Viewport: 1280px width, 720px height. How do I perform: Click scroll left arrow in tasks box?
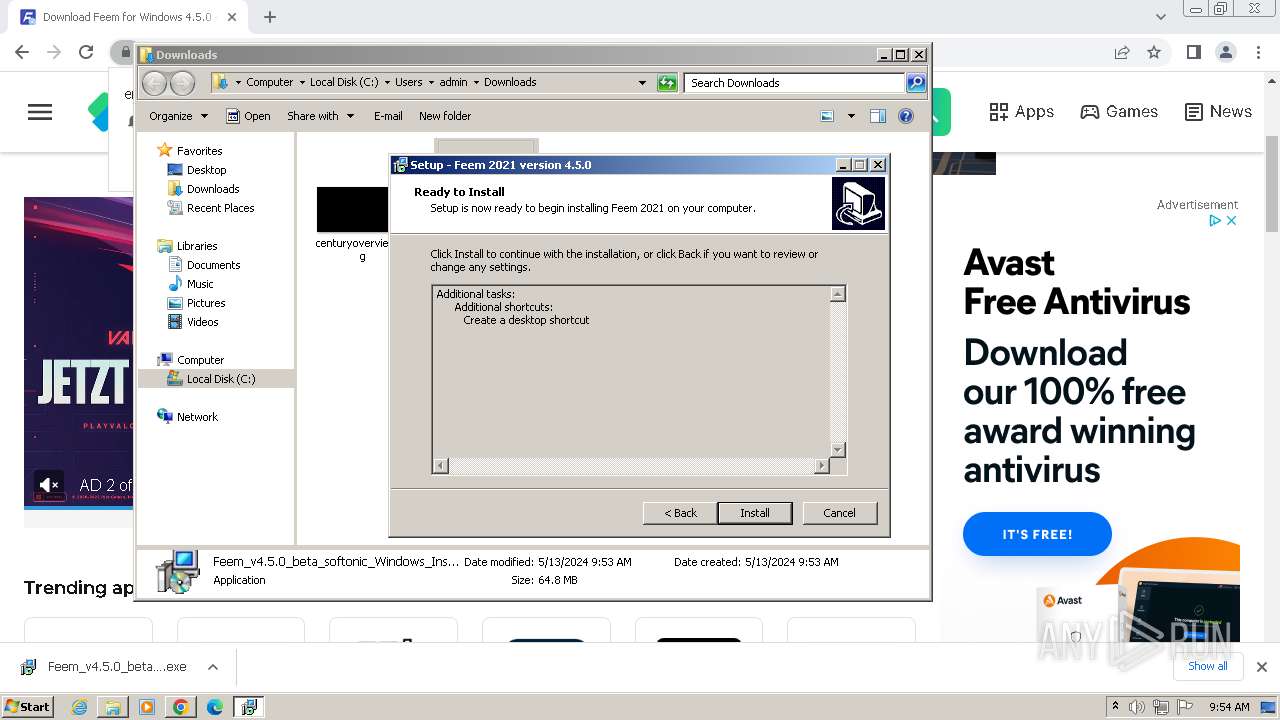[441, 466]
